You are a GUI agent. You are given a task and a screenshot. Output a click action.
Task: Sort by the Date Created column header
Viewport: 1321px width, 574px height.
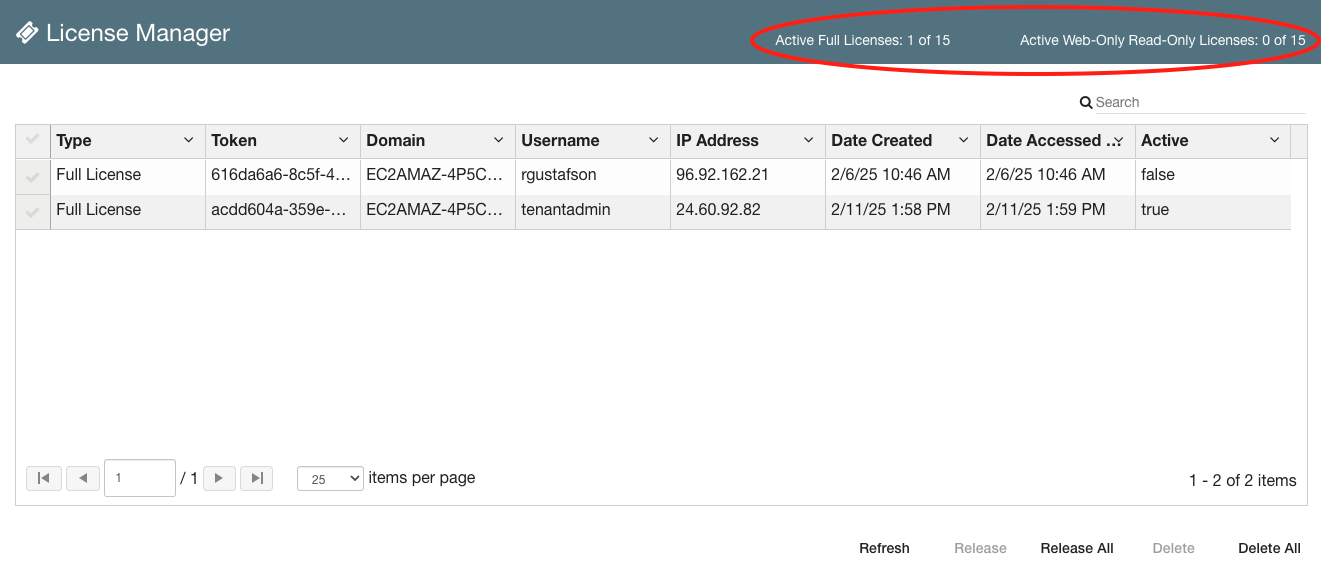pyautogui.click(x=881, y=140)
